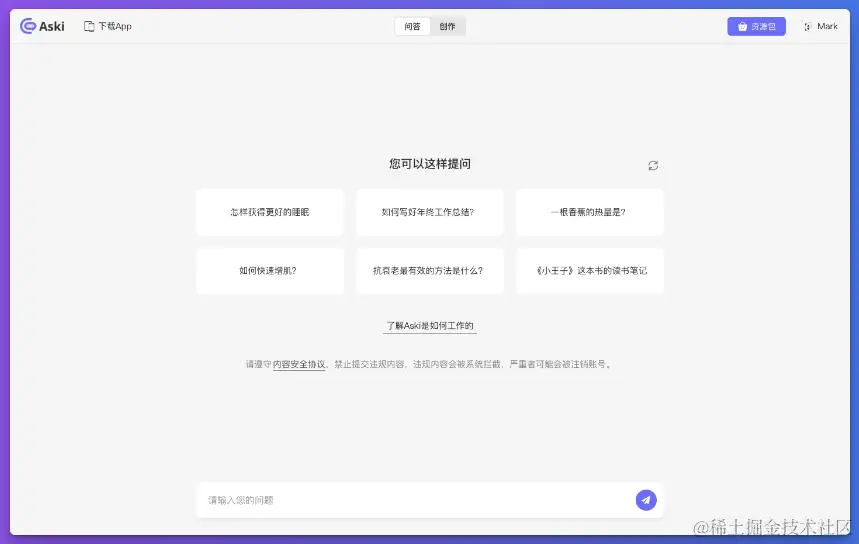The width and height of the screenshot is (859, 544).
Task: Click the 下载App device icon
Action: (89, 26)
